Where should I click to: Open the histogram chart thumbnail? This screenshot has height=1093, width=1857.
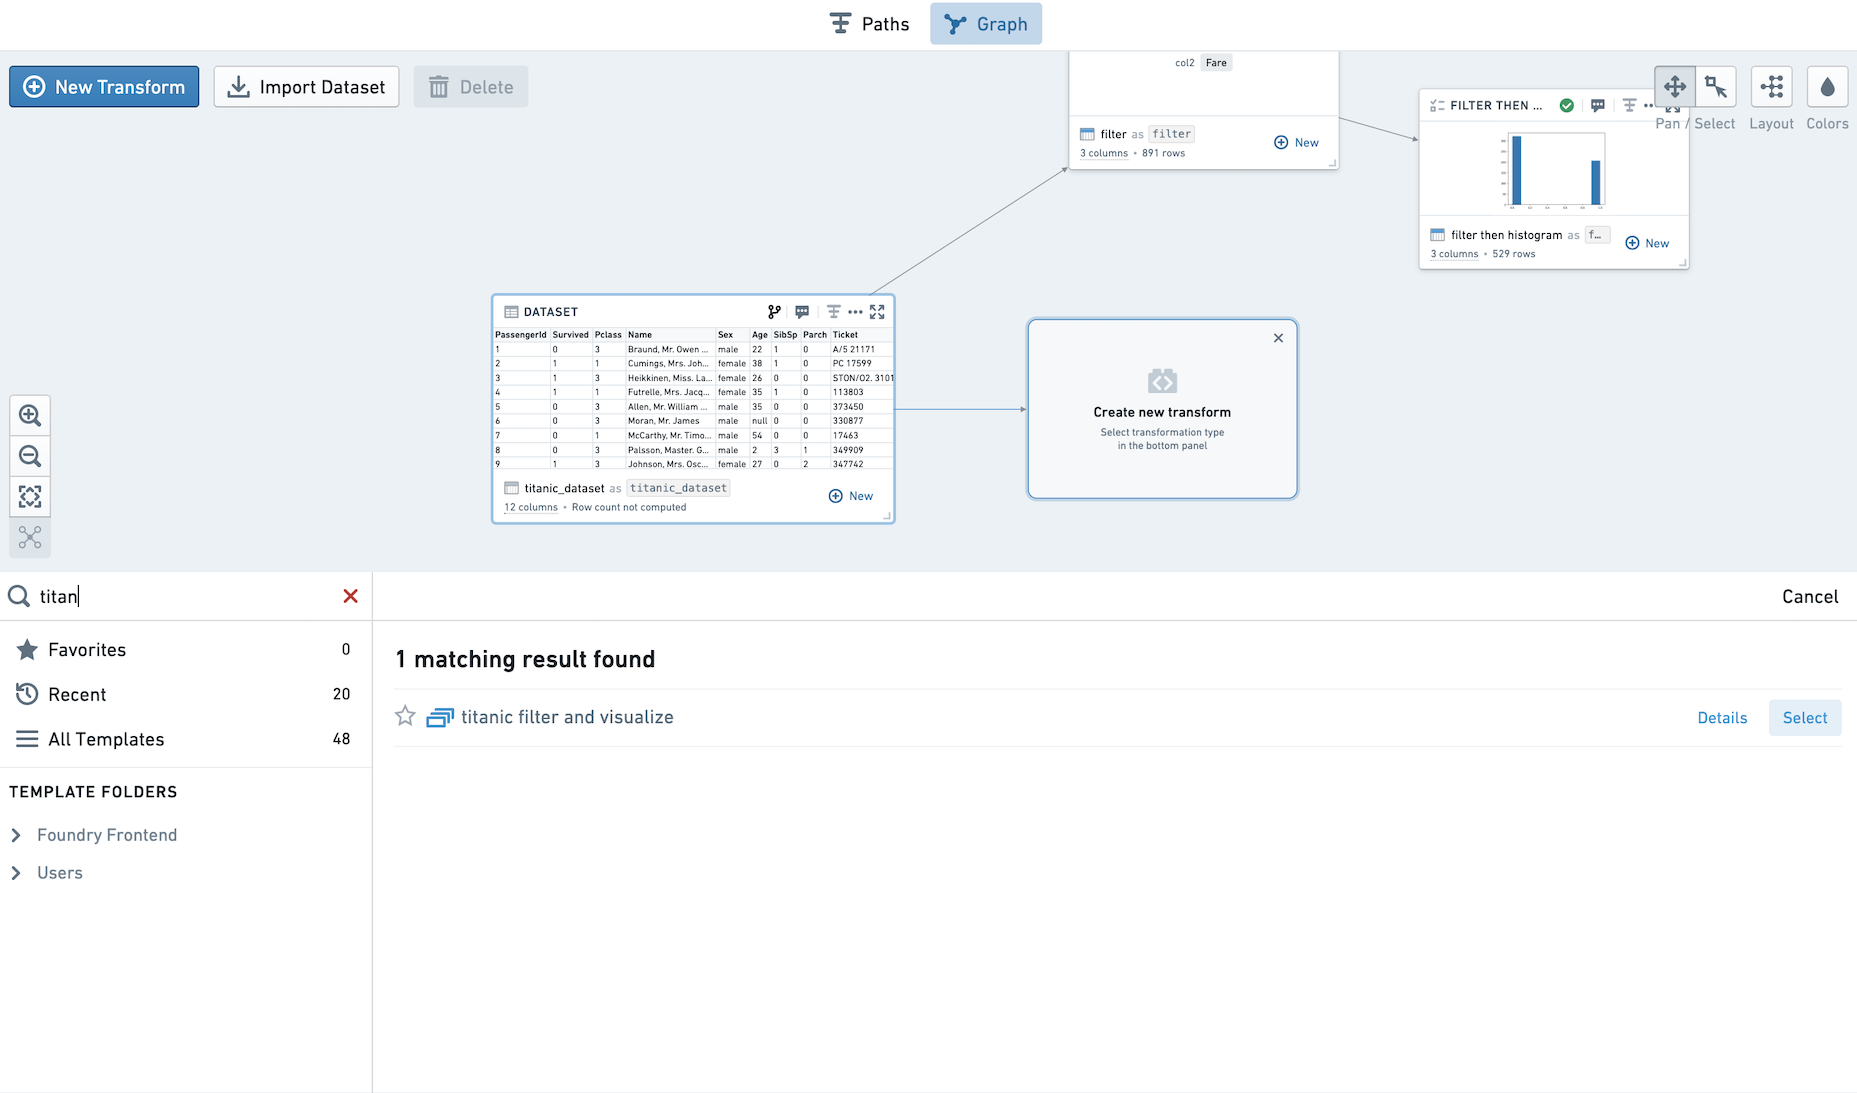tap(1555, 170)
